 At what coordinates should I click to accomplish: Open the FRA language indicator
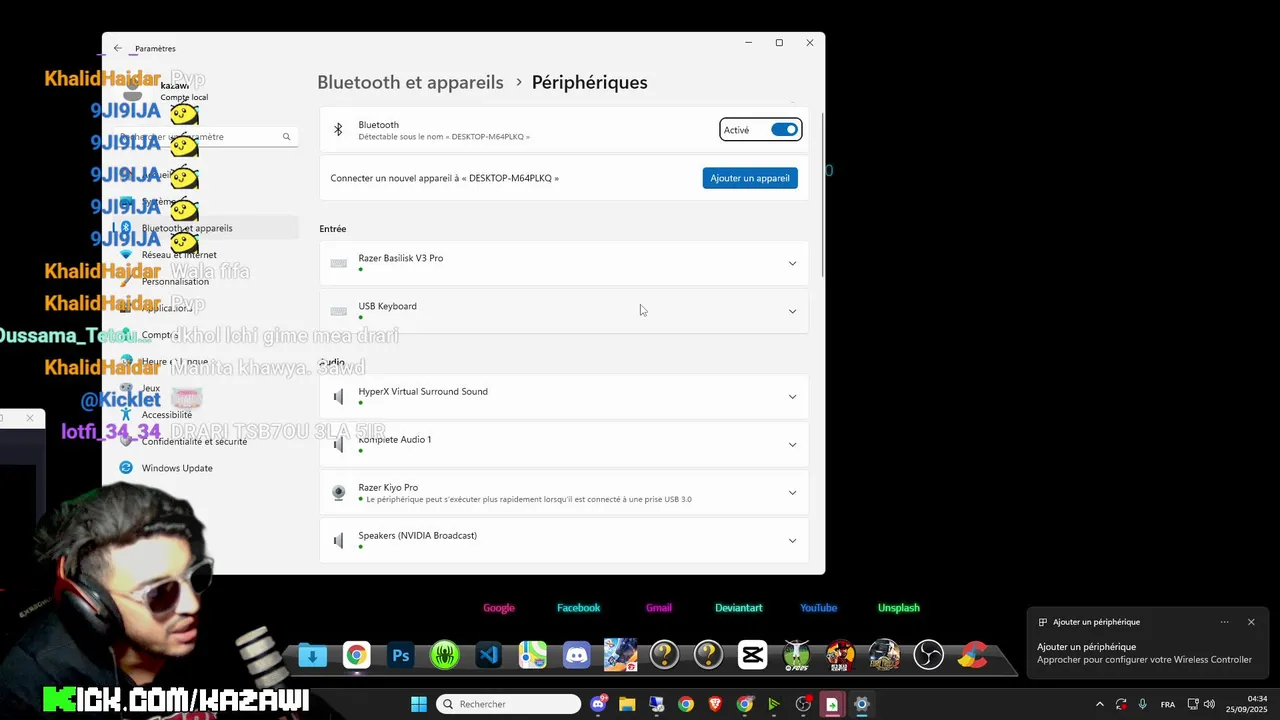click(x=1168, y=704)
